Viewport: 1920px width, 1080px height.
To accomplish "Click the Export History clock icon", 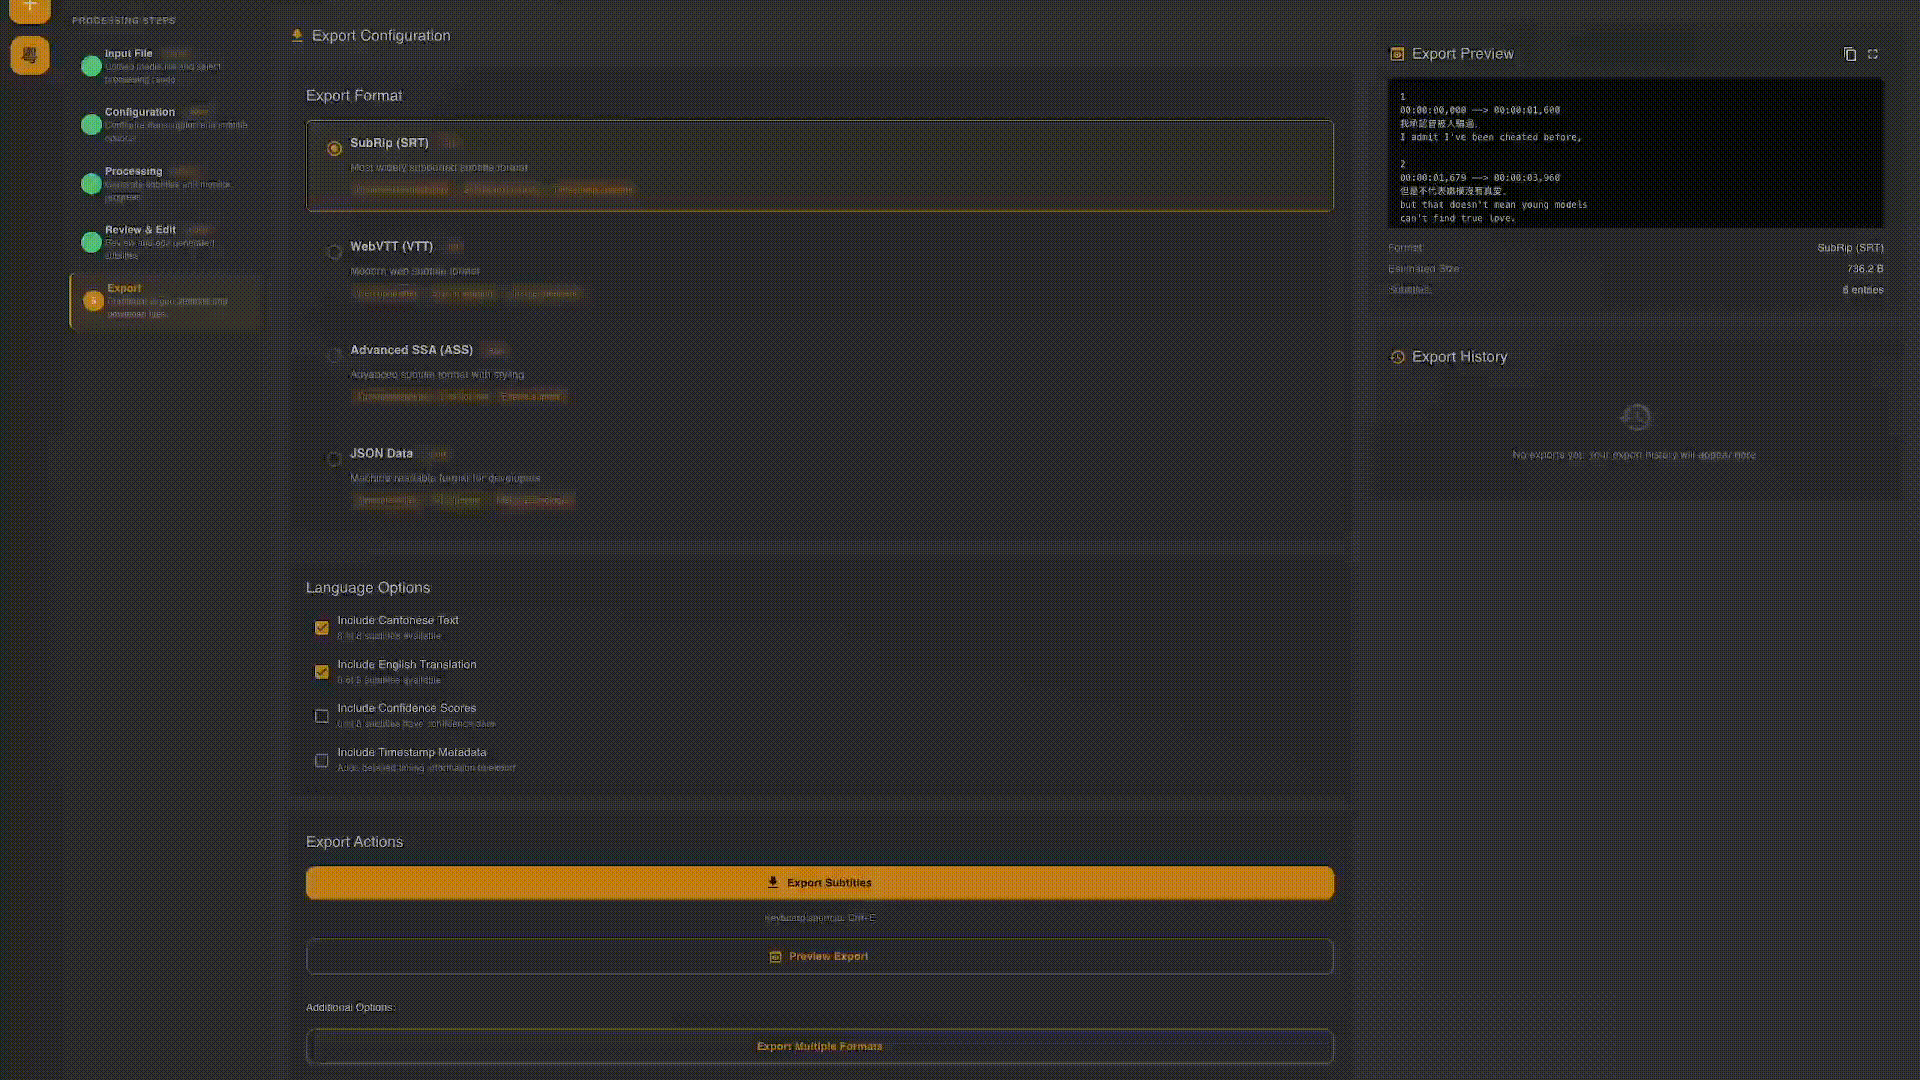I will point(1398,356).
